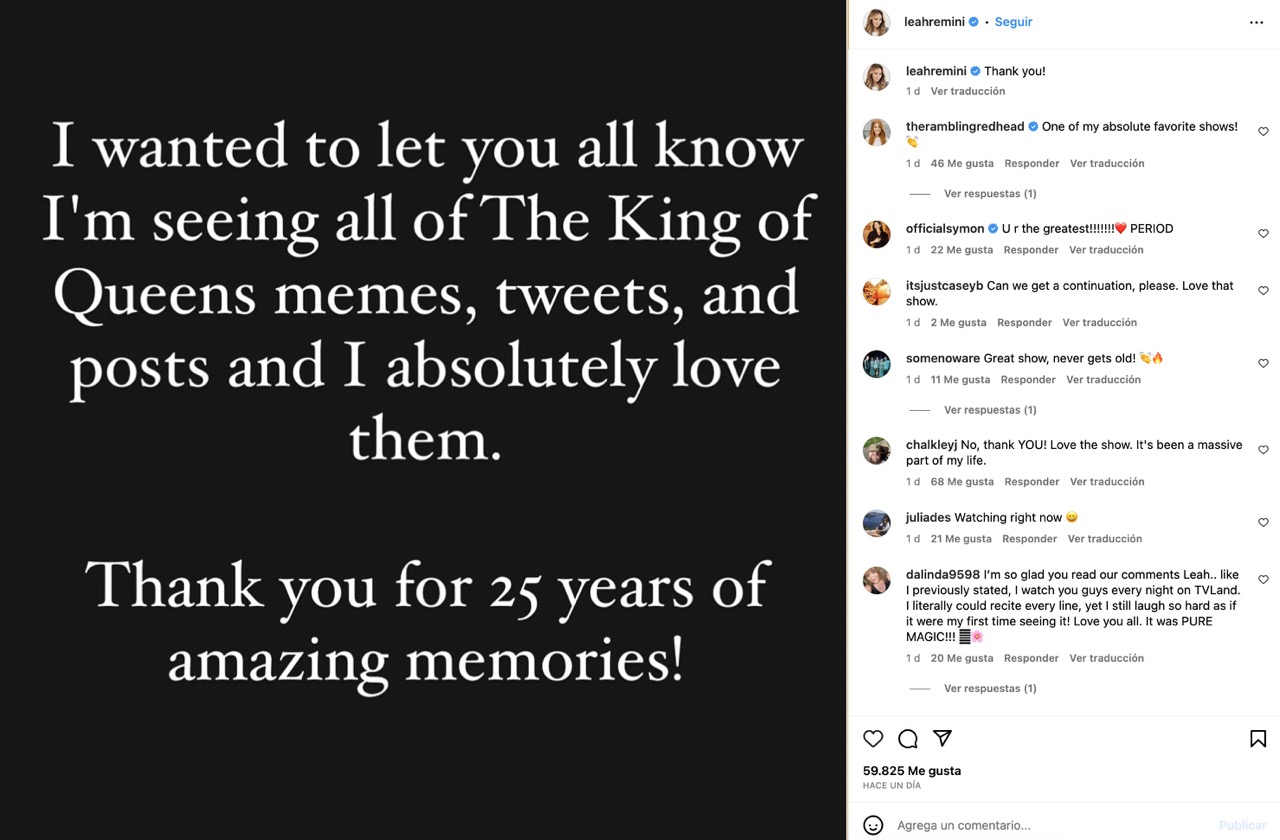
Task: Open officialsymon's profile avatar
Action: 877,234
